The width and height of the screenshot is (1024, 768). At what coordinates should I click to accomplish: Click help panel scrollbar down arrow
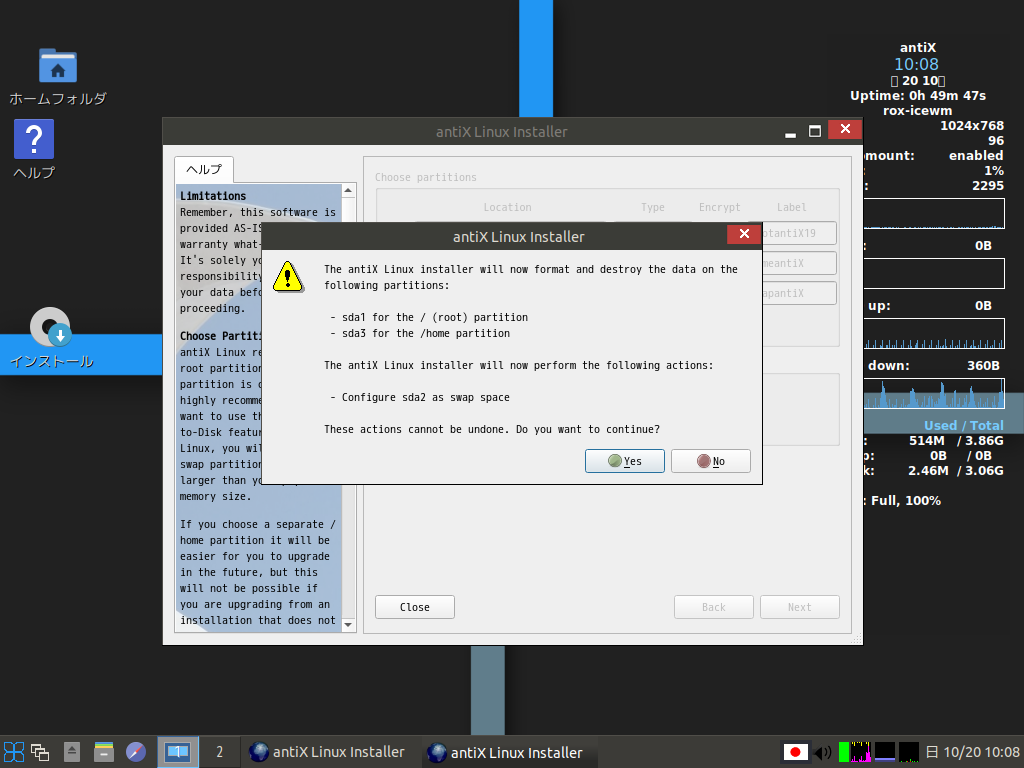pyautogui.click(x=348, y=625)
